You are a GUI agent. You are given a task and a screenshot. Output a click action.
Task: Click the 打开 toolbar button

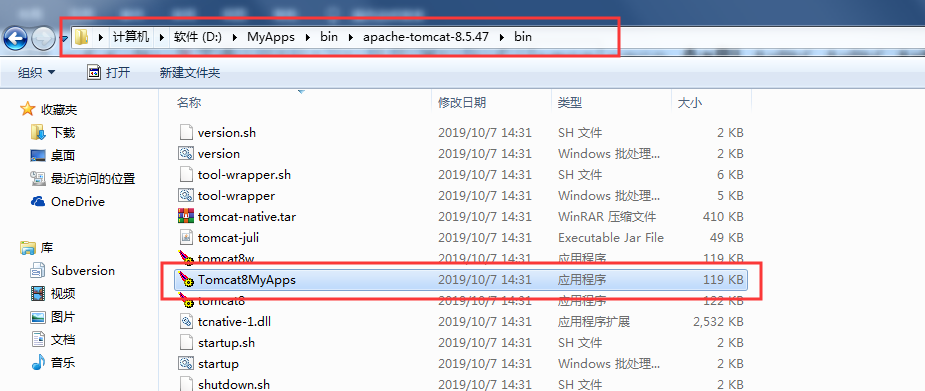[x=109, y=73]
